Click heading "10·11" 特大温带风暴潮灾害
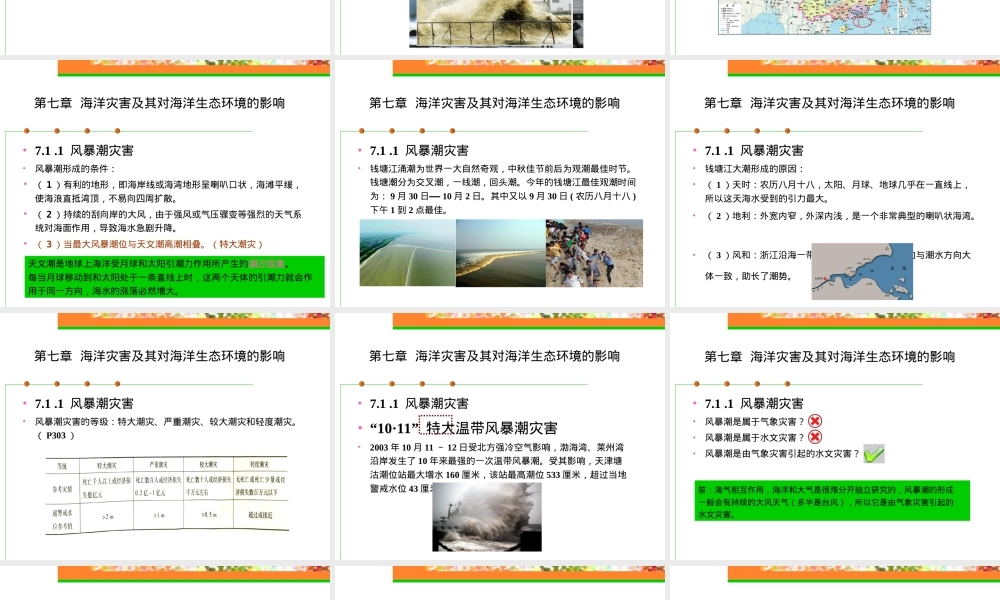Screen dimensions: 1000x600 click(464, 428)
